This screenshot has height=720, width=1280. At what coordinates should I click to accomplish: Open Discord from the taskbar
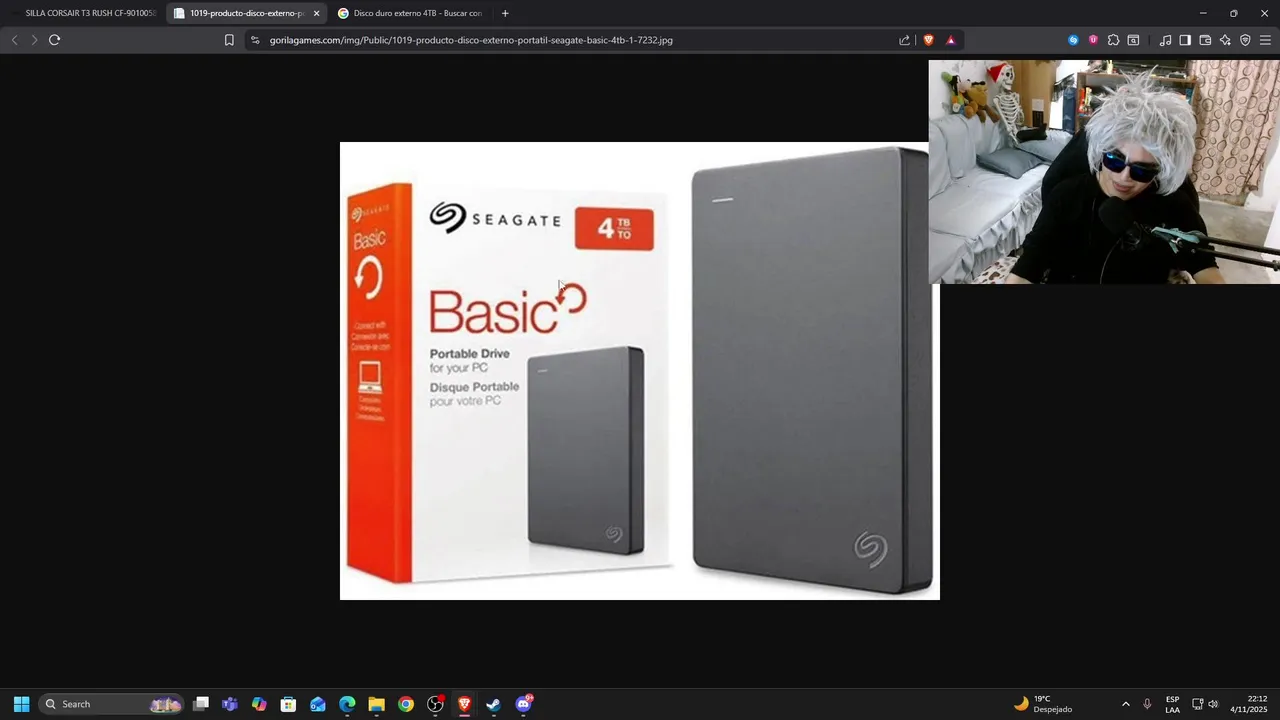coord(523,704)
